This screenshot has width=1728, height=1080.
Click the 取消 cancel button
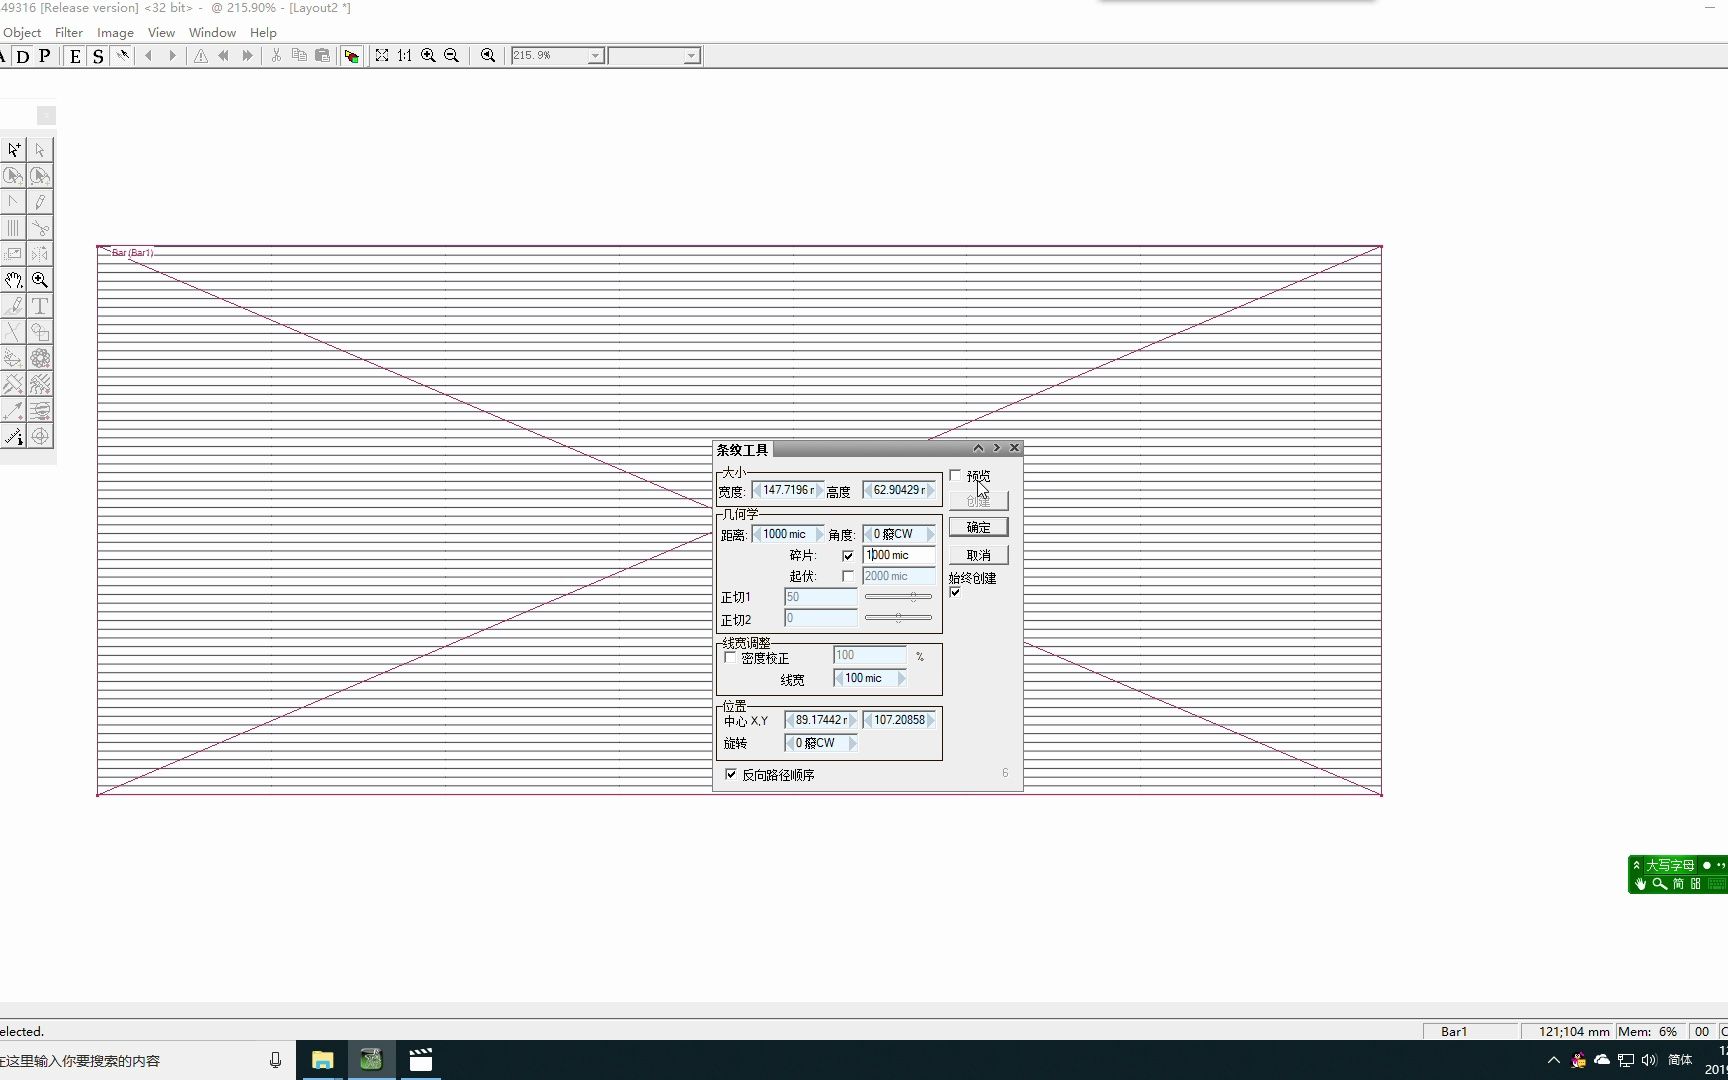click(979, 555)
